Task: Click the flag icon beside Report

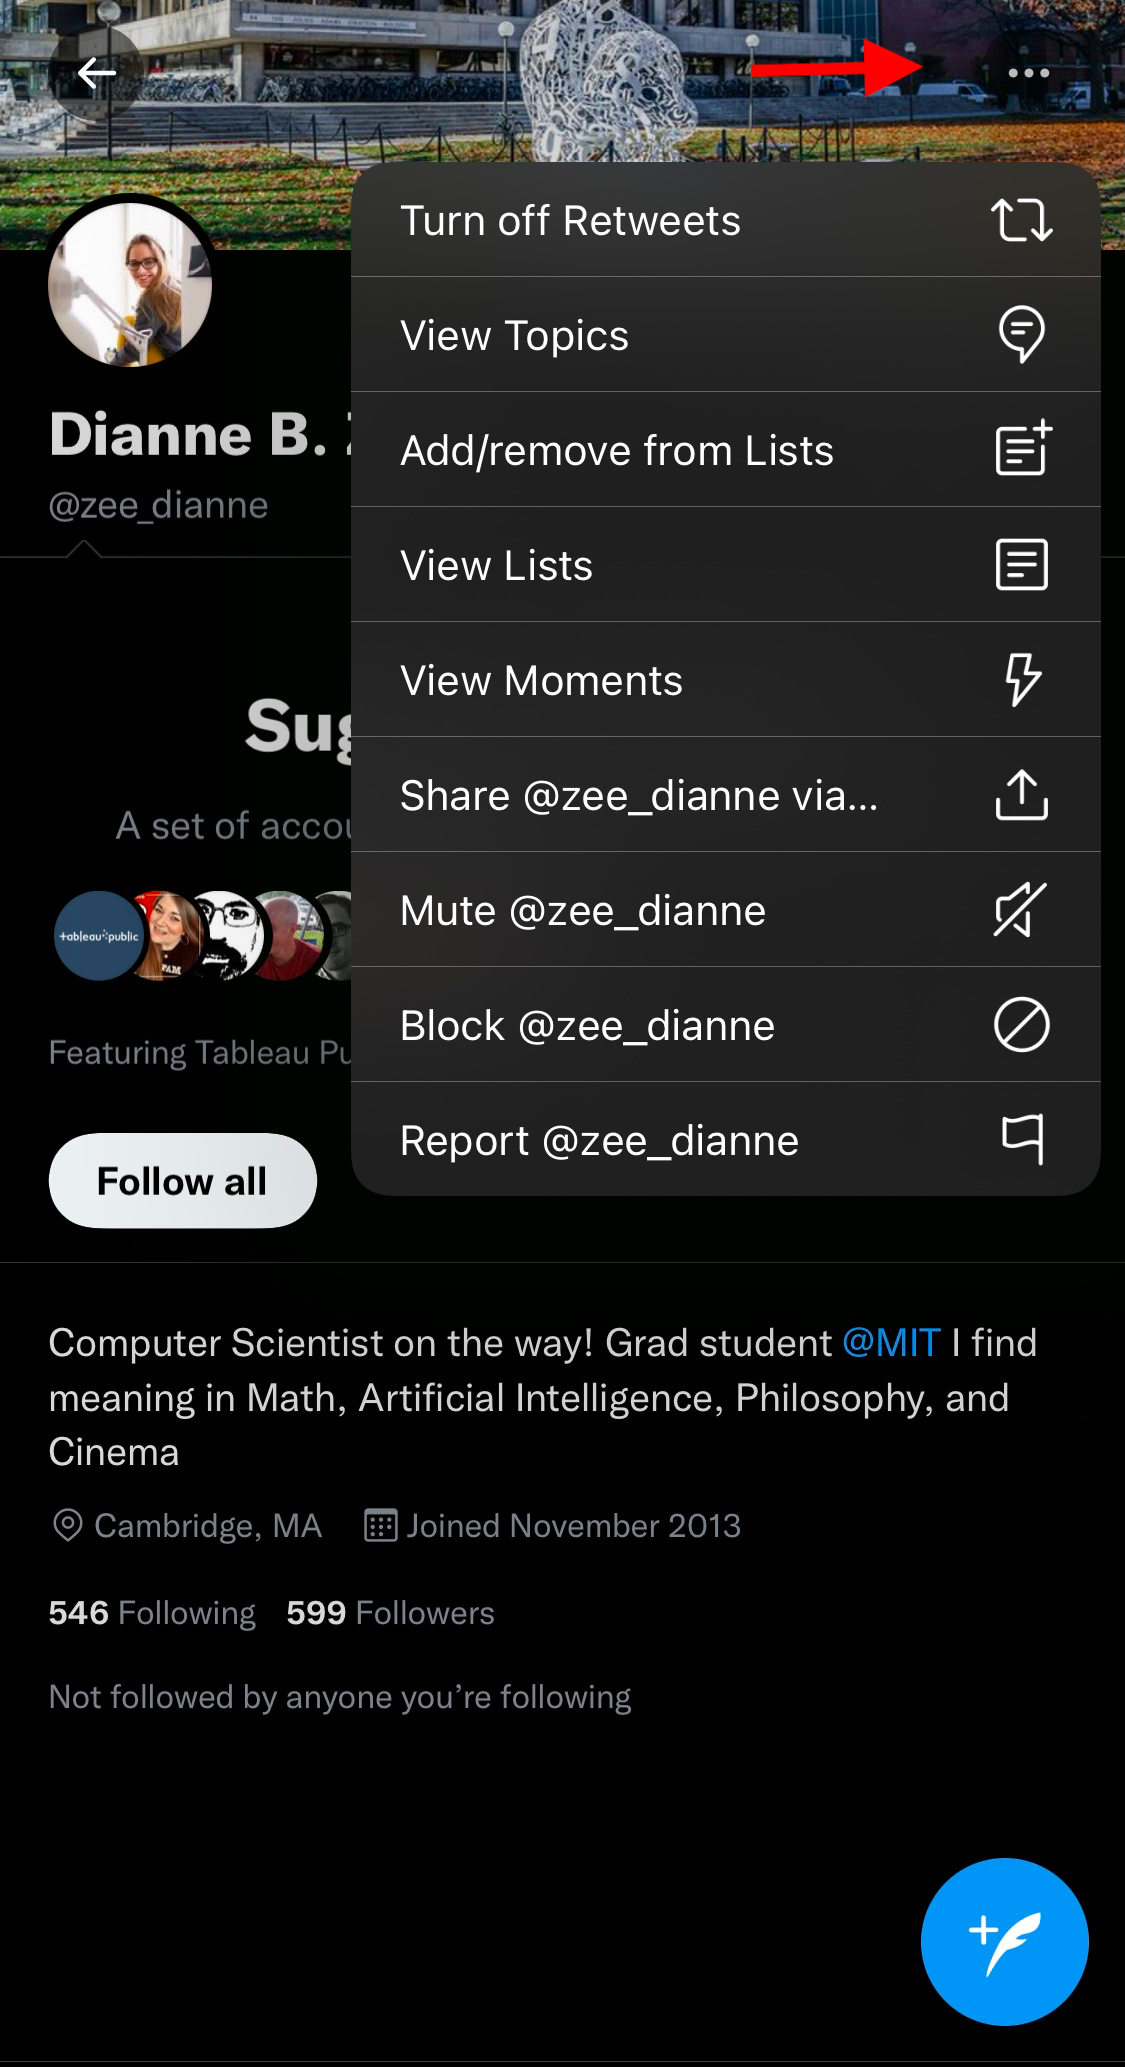Action: [1023, 1139]
